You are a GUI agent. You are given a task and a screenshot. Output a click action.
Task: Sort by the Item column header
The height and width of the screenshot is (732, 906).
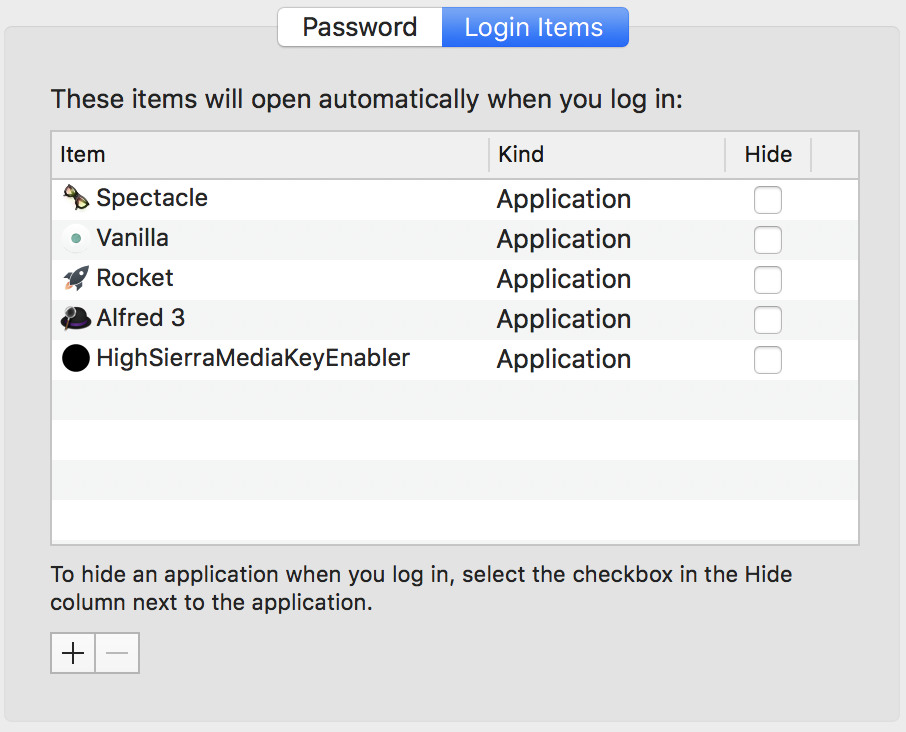[x=270, y=155]
